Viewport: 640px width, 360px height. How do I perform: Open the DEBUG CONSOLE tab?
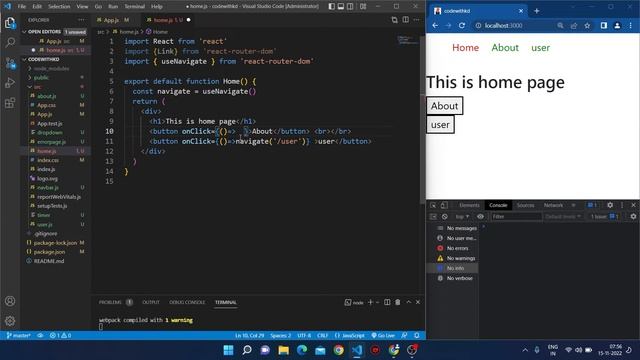[x=187, y=302]
